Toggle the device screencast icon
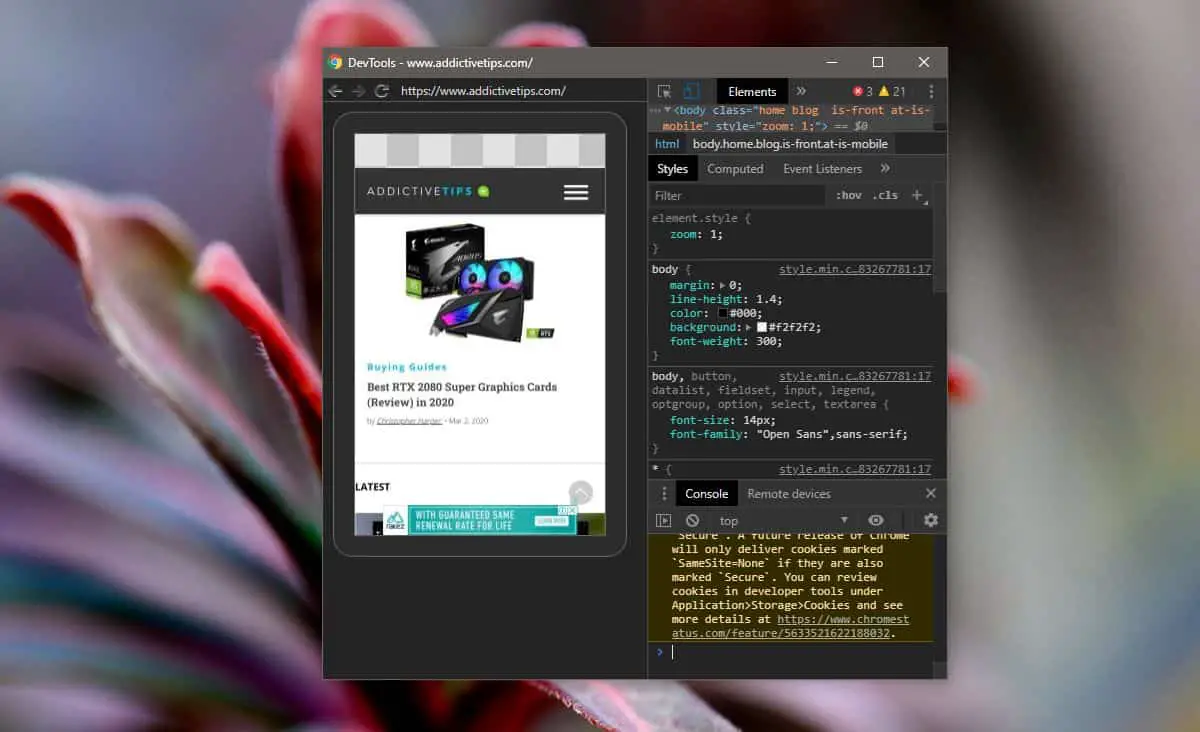The width and height of the screenshot is (1200, 732). point(691,91)
